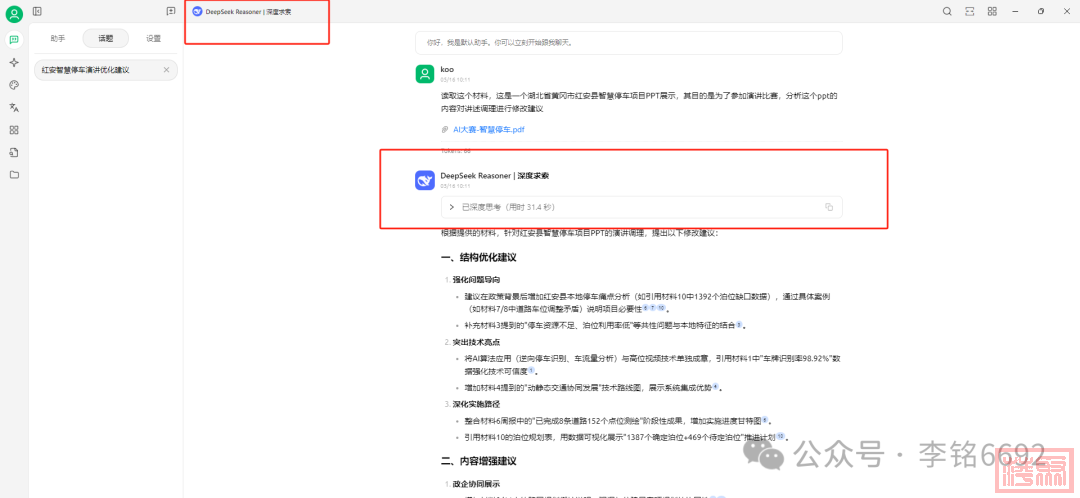The image size is (1080, 498).
Task: Toggle the expand chat width icon
Action: pyautogui.click(x=969, y=11)
